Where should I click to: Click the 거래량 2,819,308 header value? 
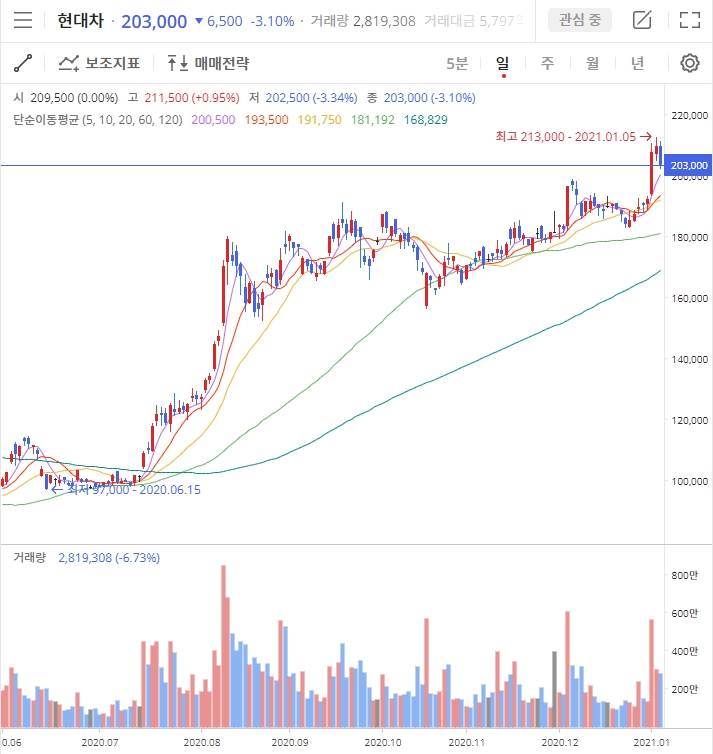[363, 21]
